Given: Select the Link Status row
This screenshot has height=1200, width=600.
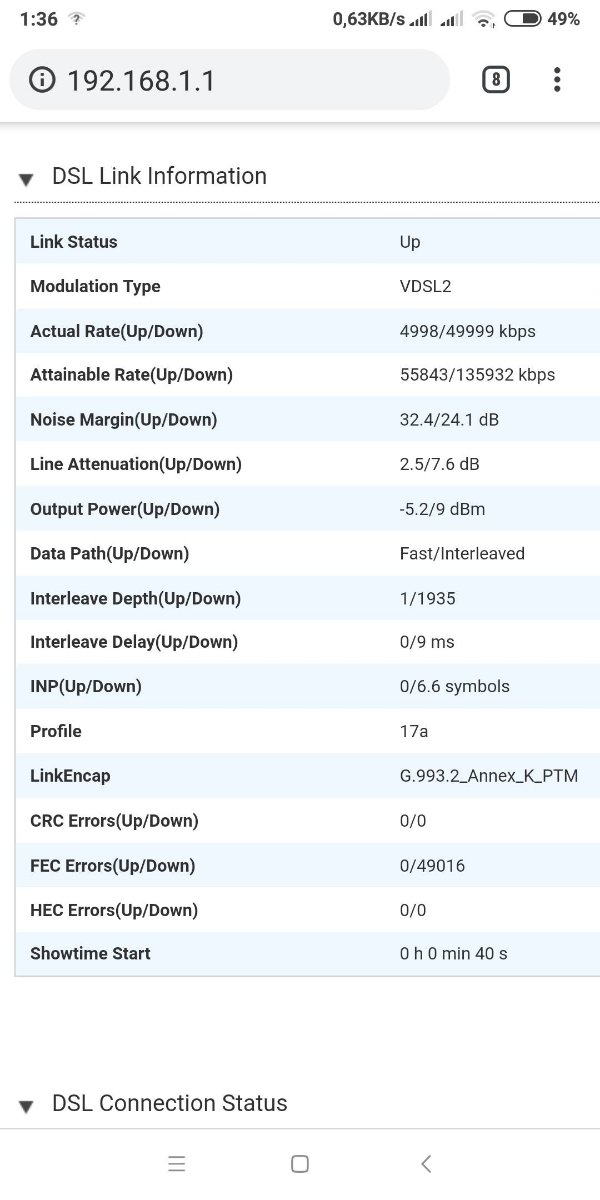Looking at the screenshot, I should pyautogui.click(x=307, y=242).
